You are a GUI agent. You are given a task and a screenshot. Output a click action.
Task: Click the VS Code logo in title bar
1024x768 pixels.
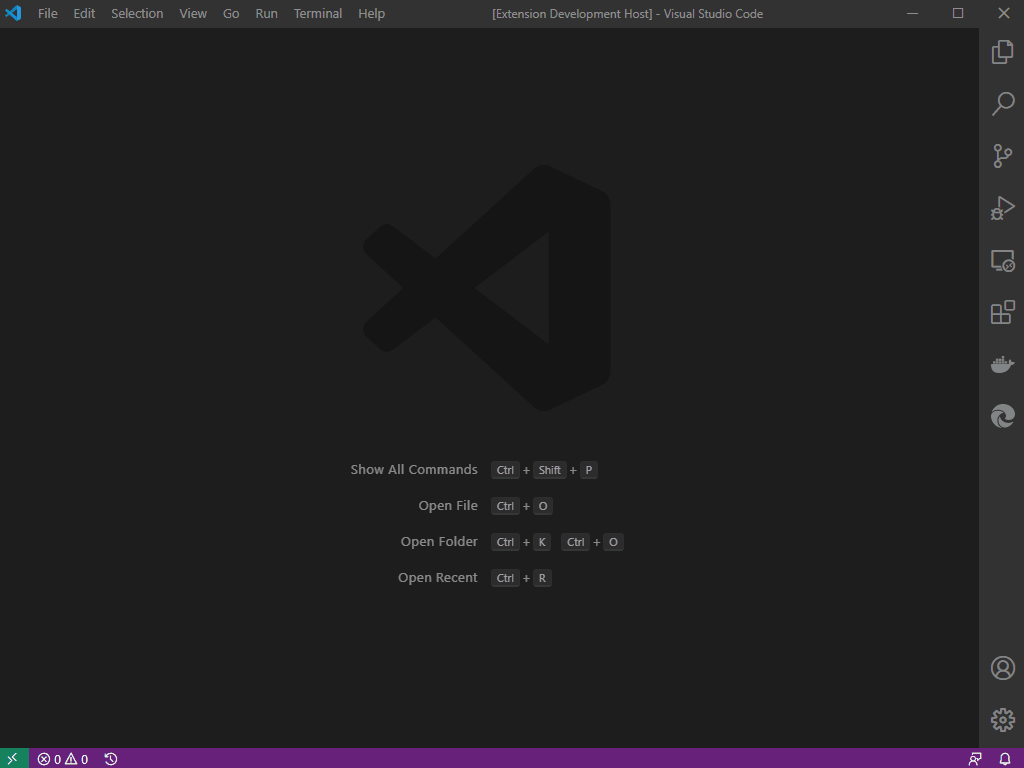pos(13,13)
